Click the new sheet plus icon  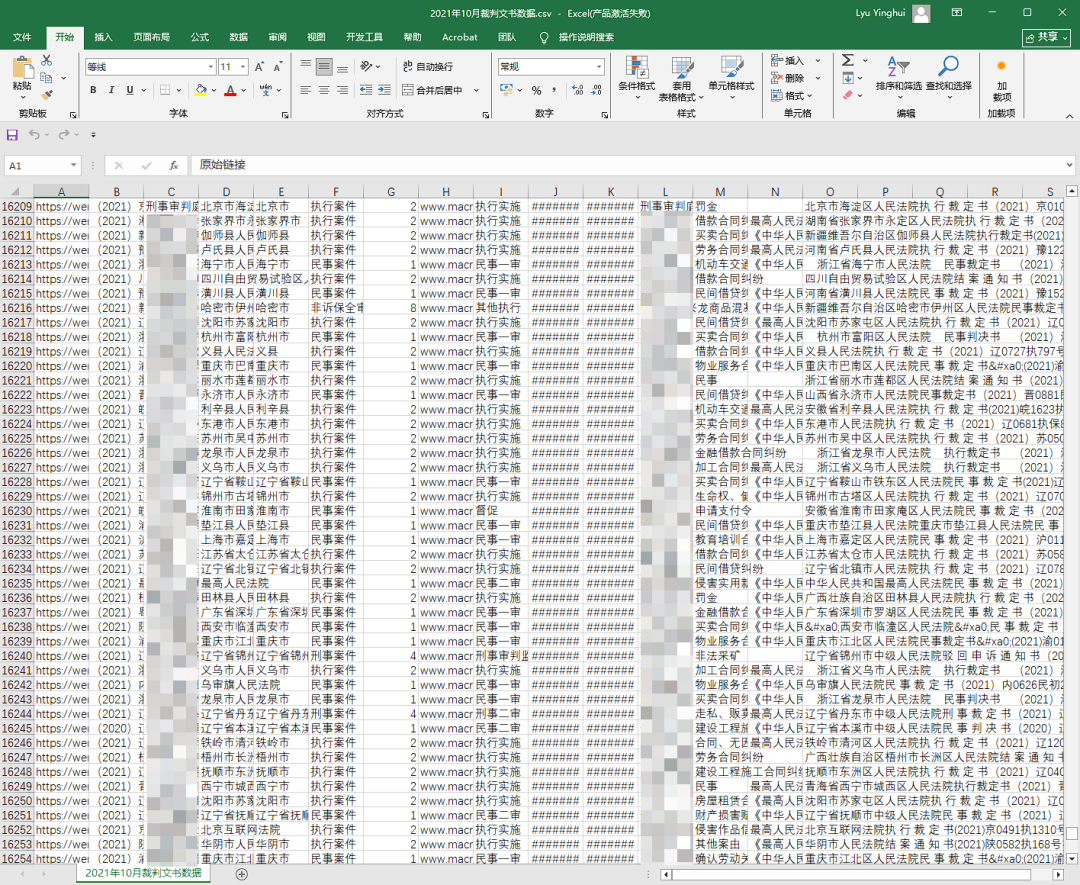point(242,874)
